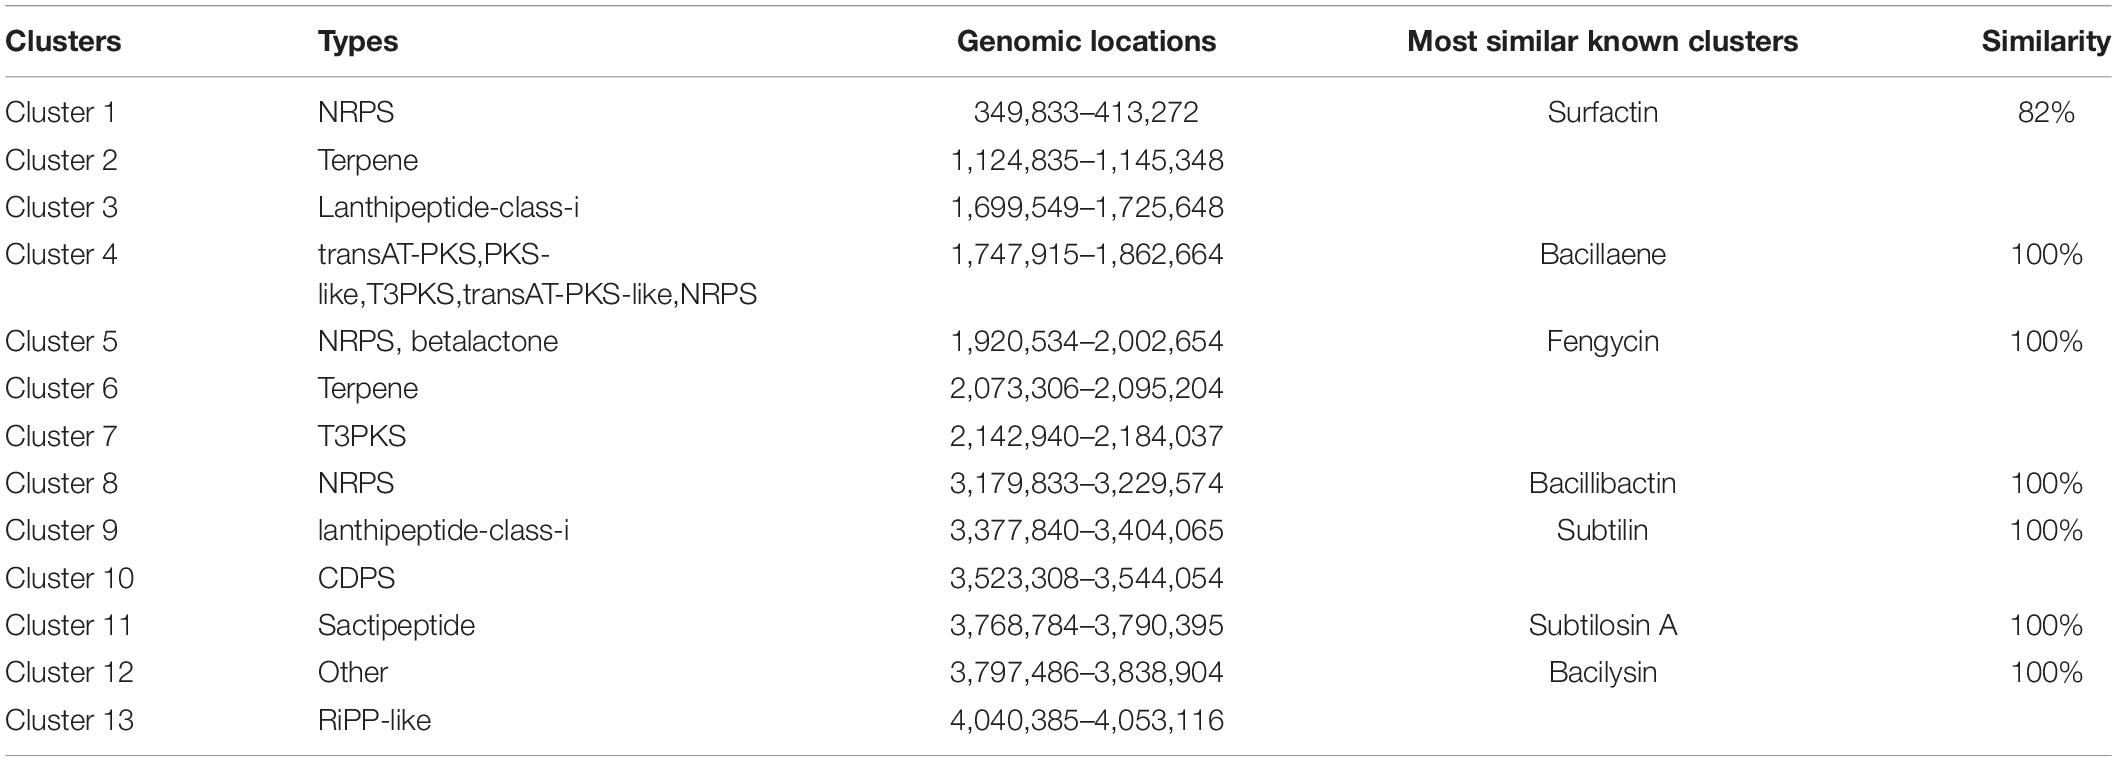The height and width of the screenshot is (761, 2117).
Task: Click the genomic location 2,142,940–2,184,037
Action: pos(1087,436)
